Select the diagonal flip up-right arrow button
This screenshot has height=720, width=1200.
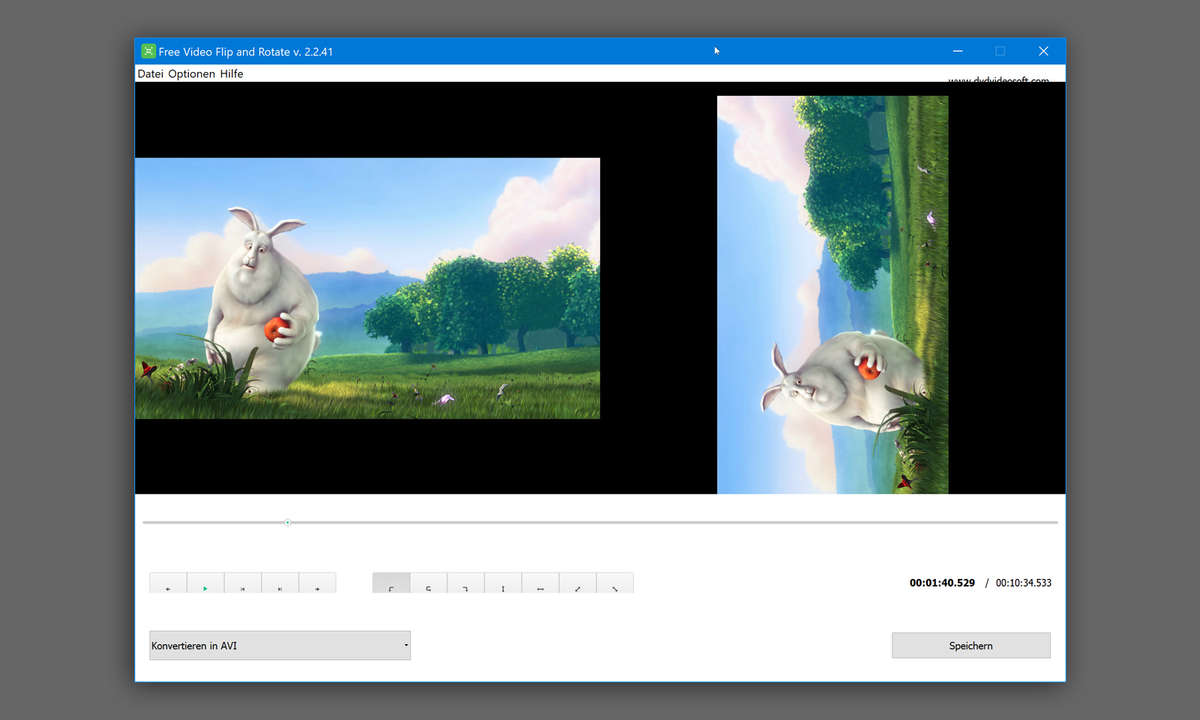578,583
